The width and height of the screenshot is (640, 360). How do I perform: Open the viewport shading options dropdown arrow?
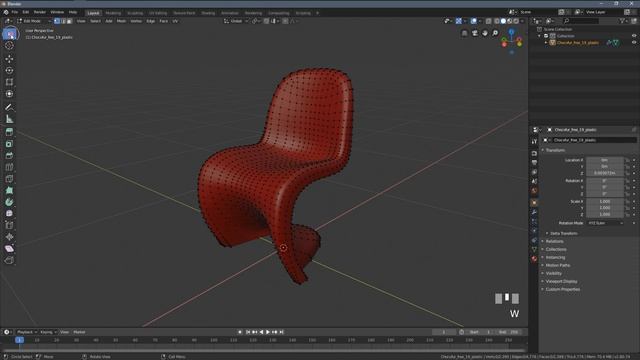tap(522, 21)
